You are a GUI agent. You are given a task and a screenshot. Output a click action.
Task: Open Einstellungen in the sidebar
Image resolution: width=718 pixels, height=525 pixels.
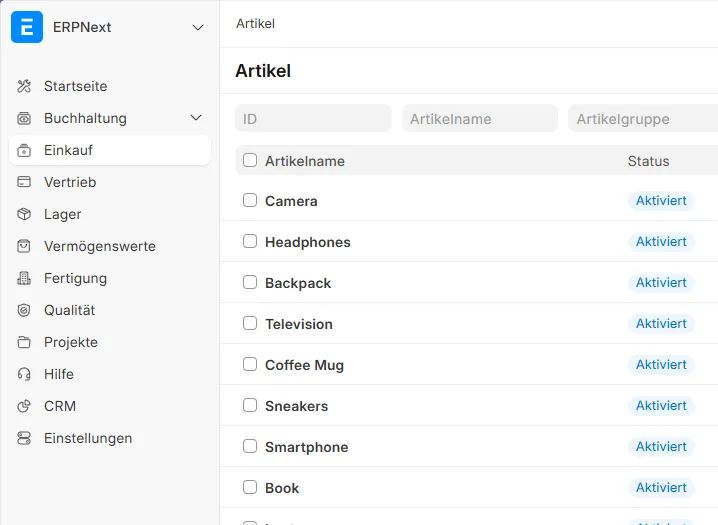(x=88, y=439)
